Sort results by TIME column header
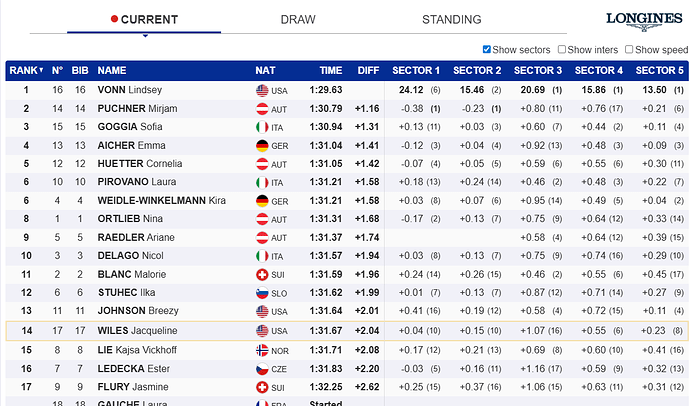Image resolution: width=690 pixels, height=406 pixels. [x=331, y=70]
